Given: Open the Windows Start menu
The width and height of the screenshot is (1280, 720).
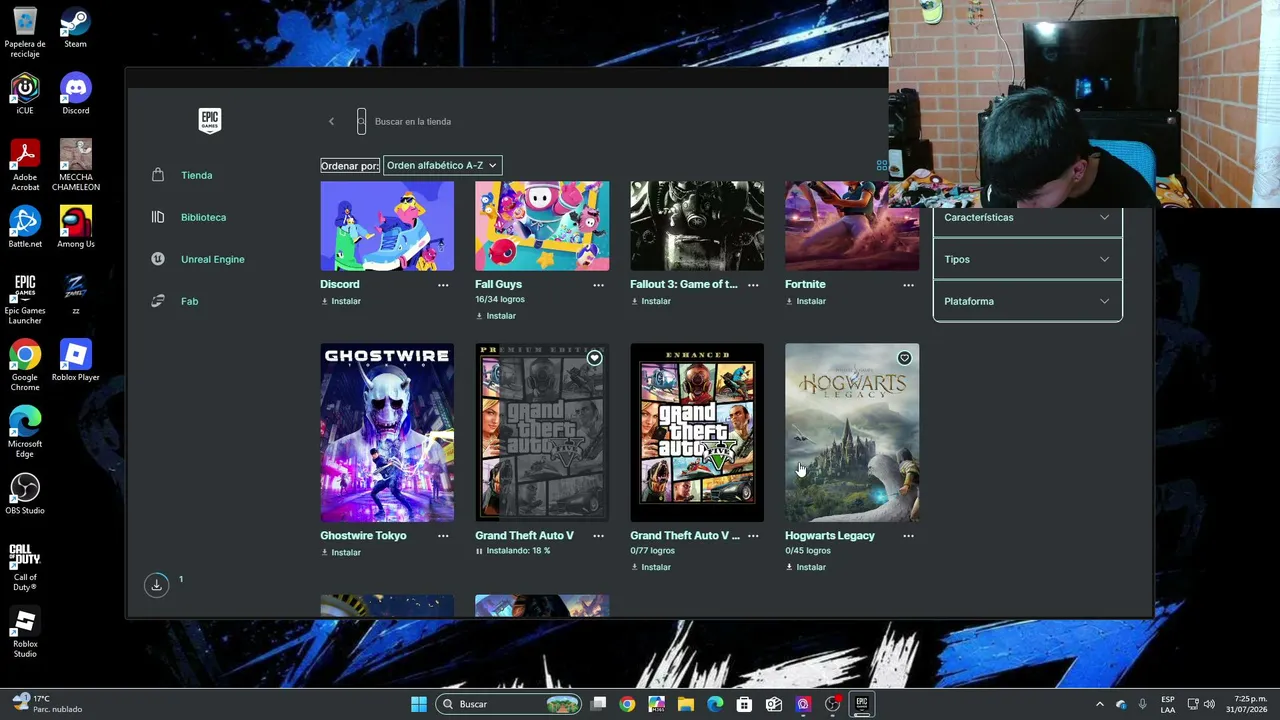Looking at the screenshot, I should [419, 704].
